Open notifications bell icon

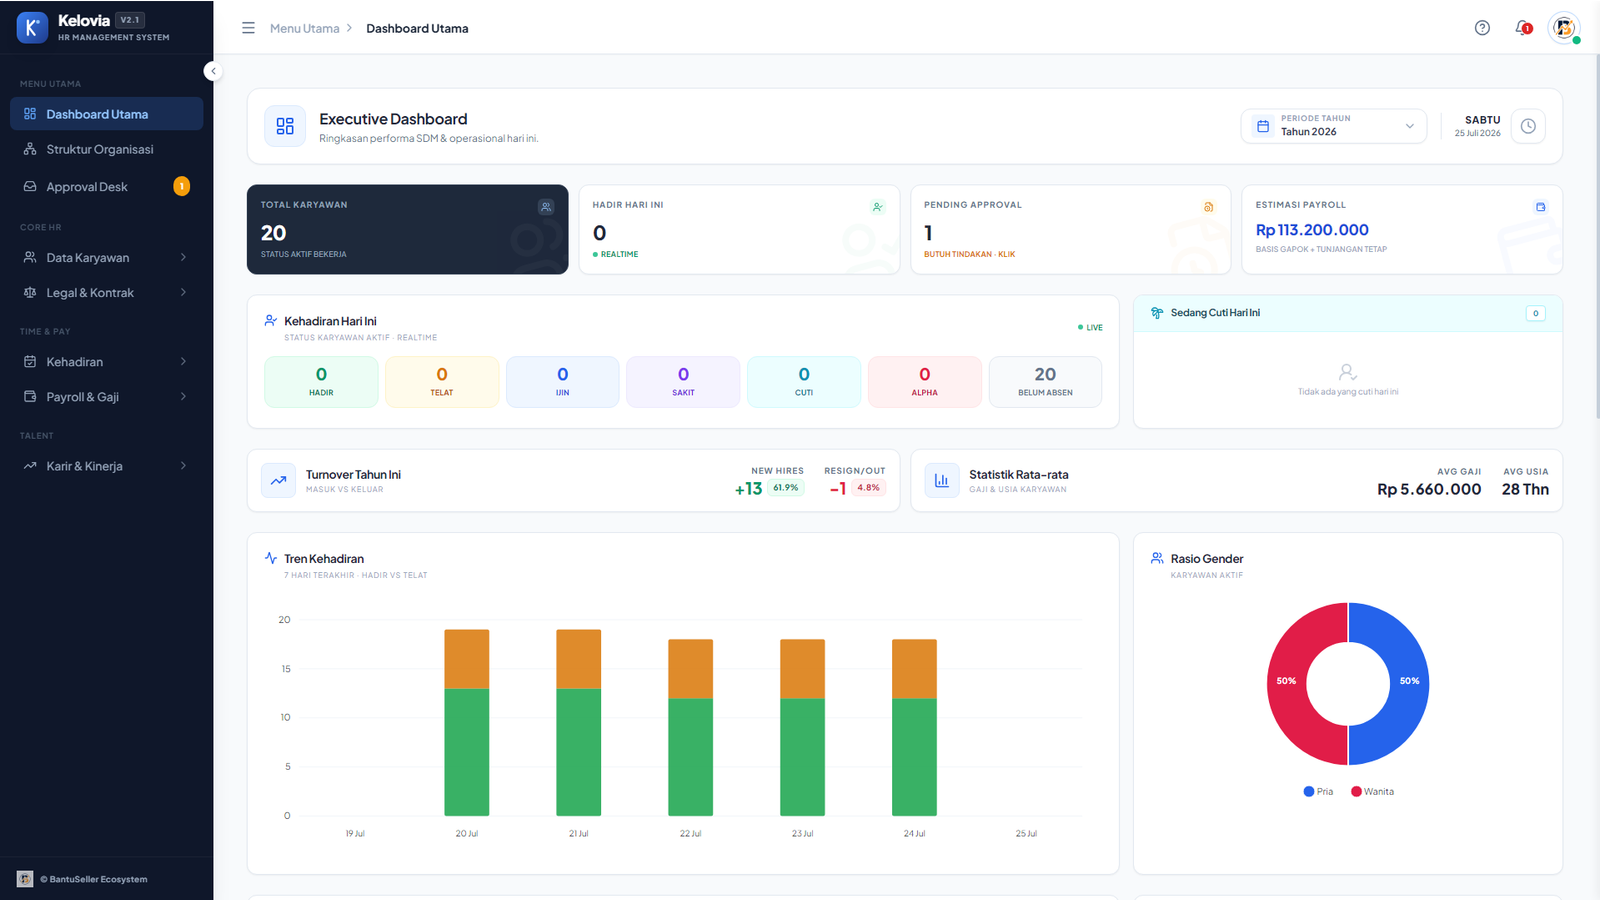(x=1523, y=28)
